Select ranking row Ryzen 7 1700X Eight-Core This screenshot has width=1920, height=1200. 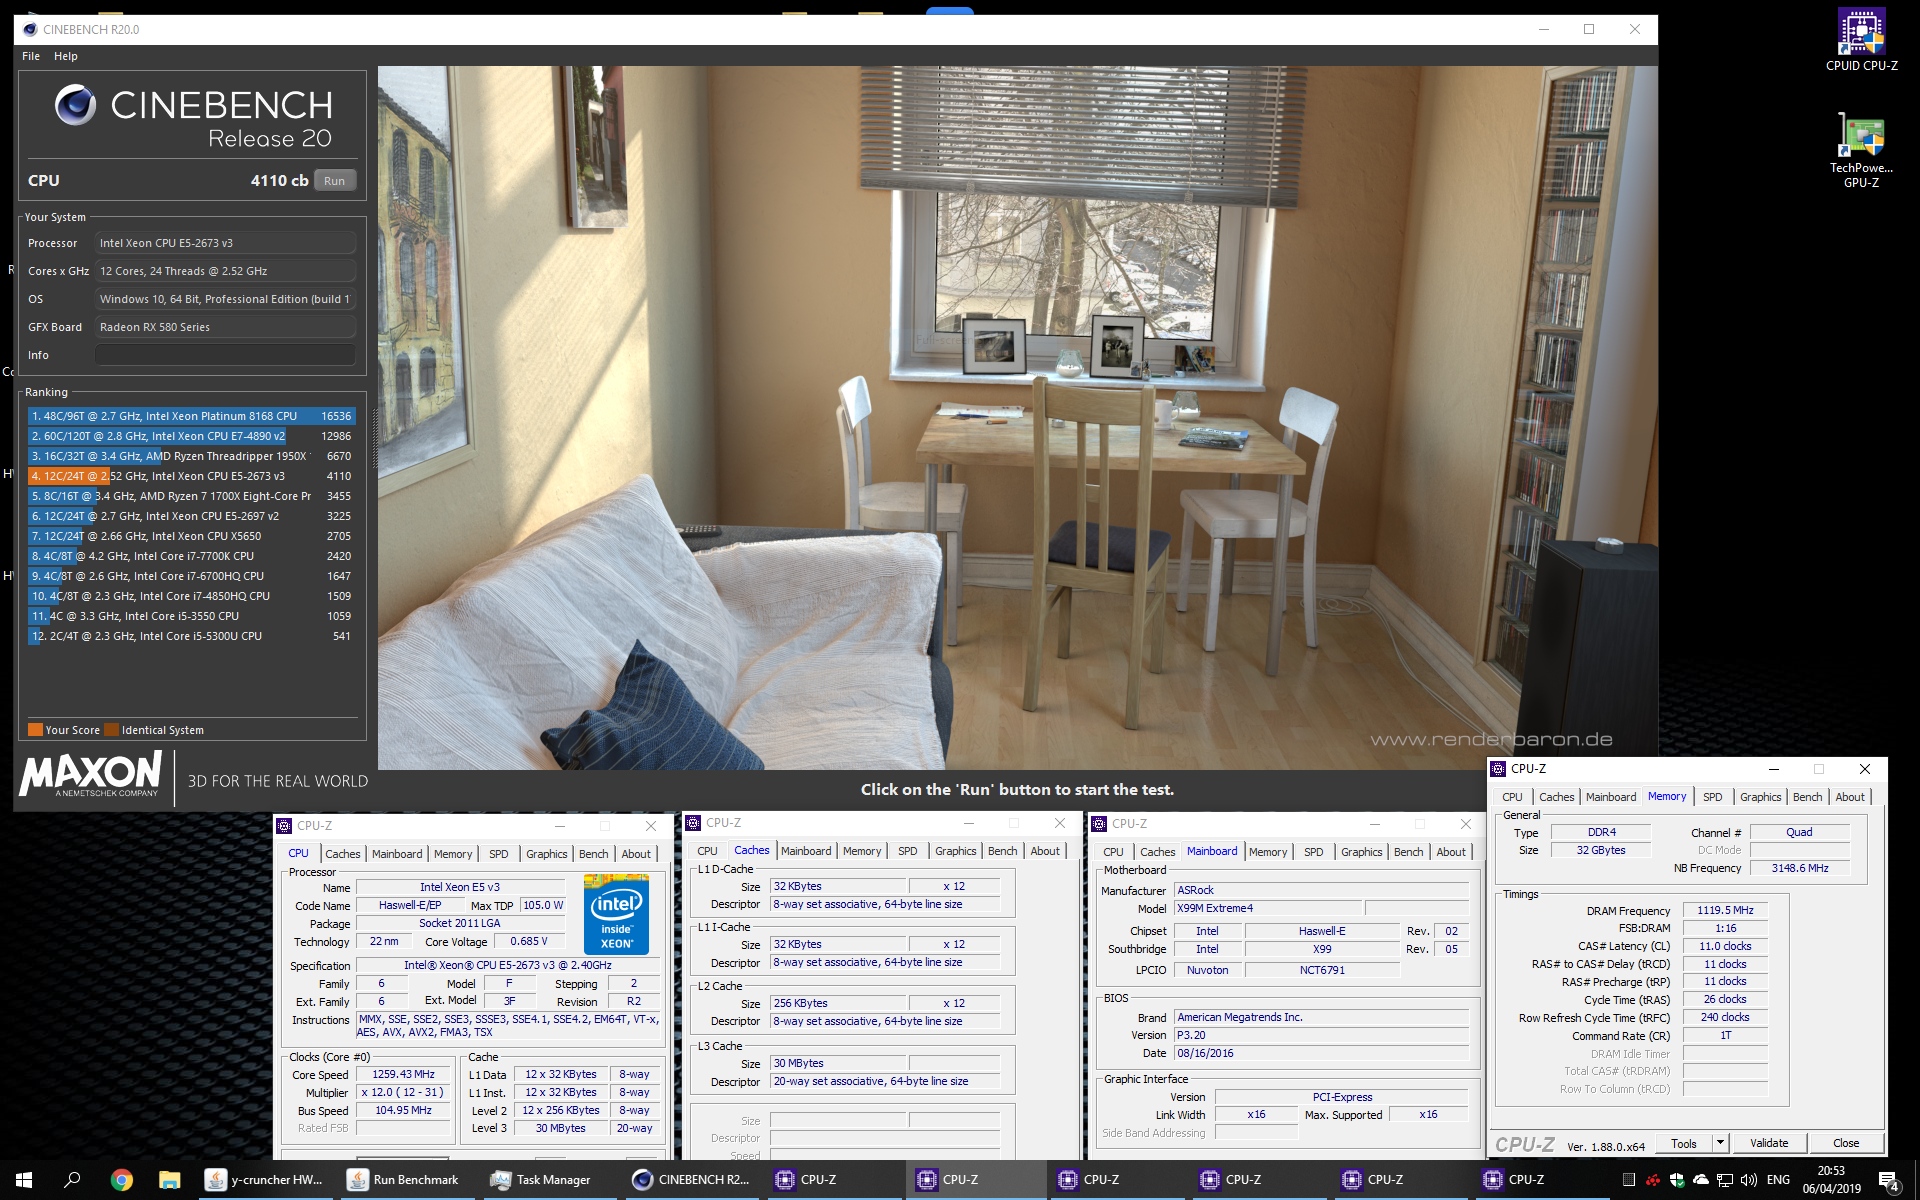[191, 496]
